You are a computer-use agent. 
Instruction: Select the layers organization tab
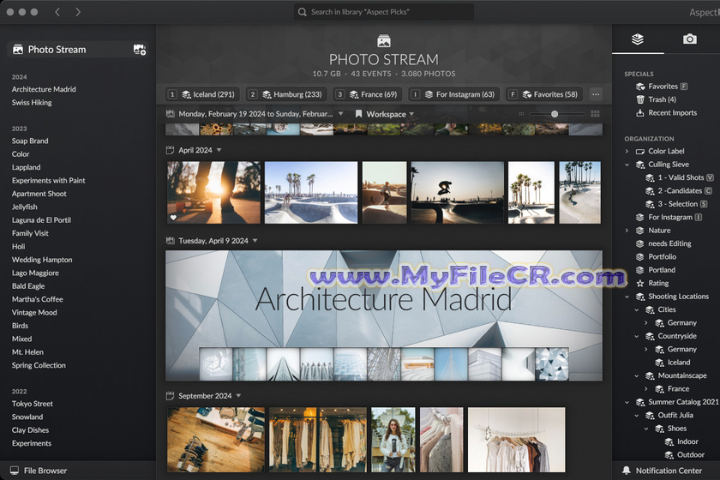[638, 39]
